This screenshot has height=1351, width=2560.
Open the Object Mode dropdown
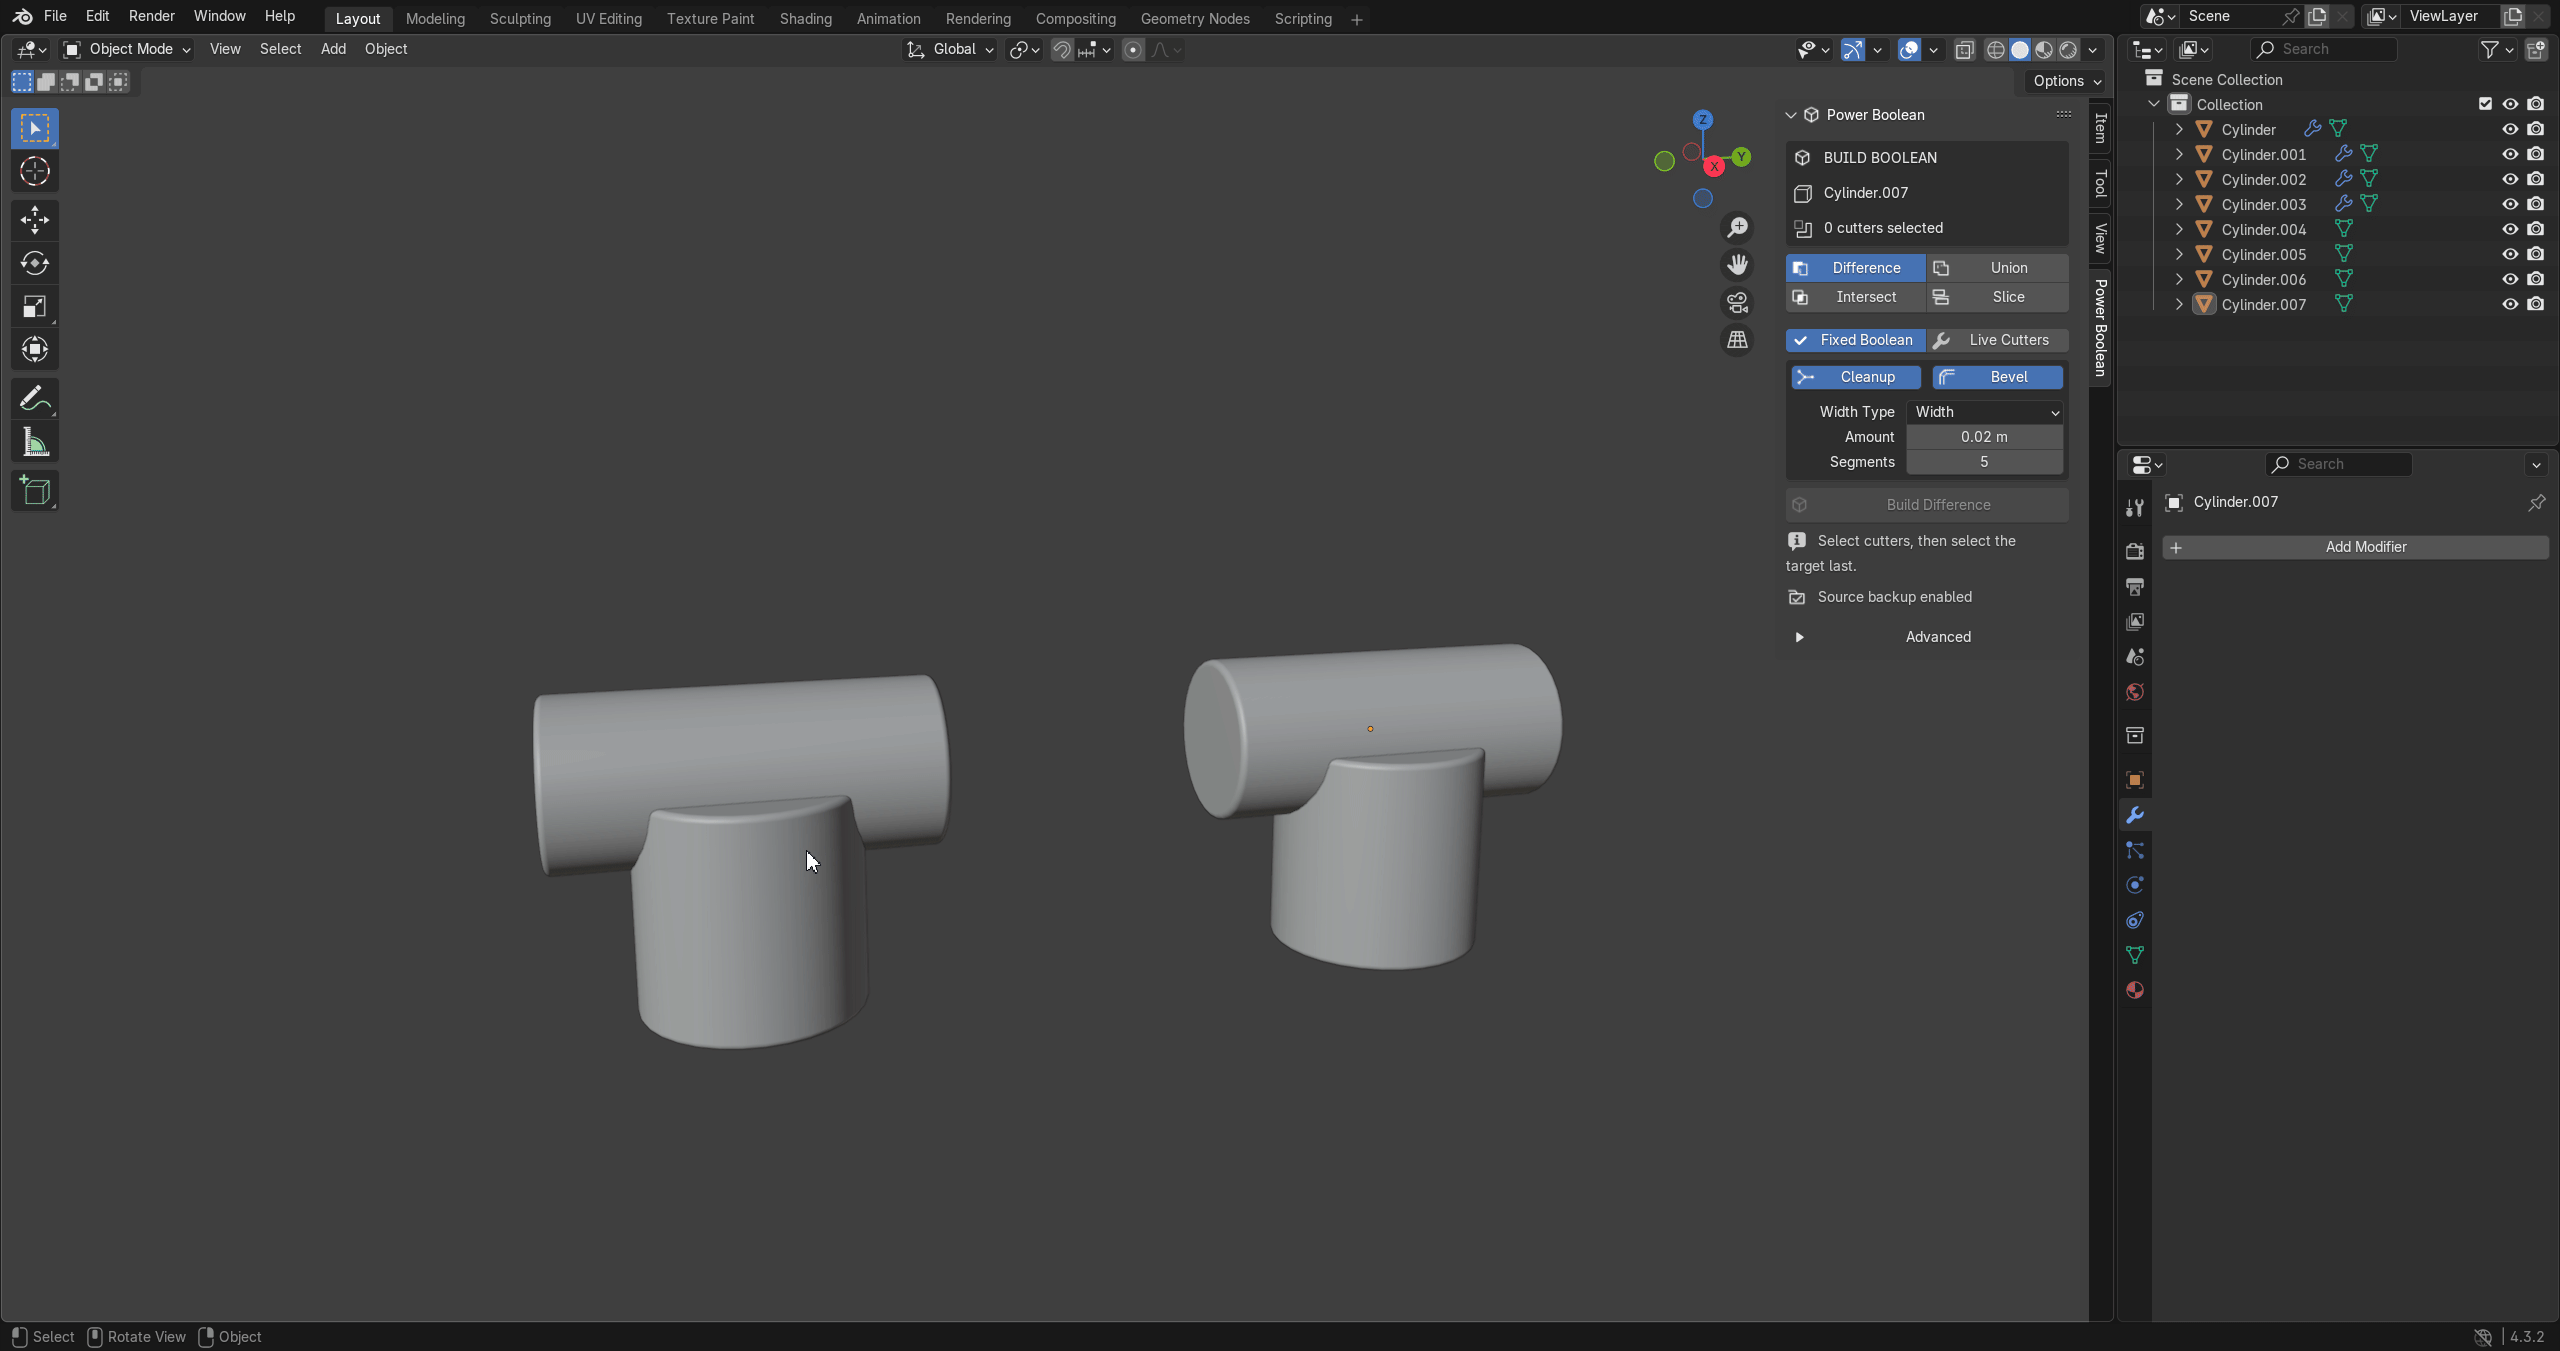[127, 49]
